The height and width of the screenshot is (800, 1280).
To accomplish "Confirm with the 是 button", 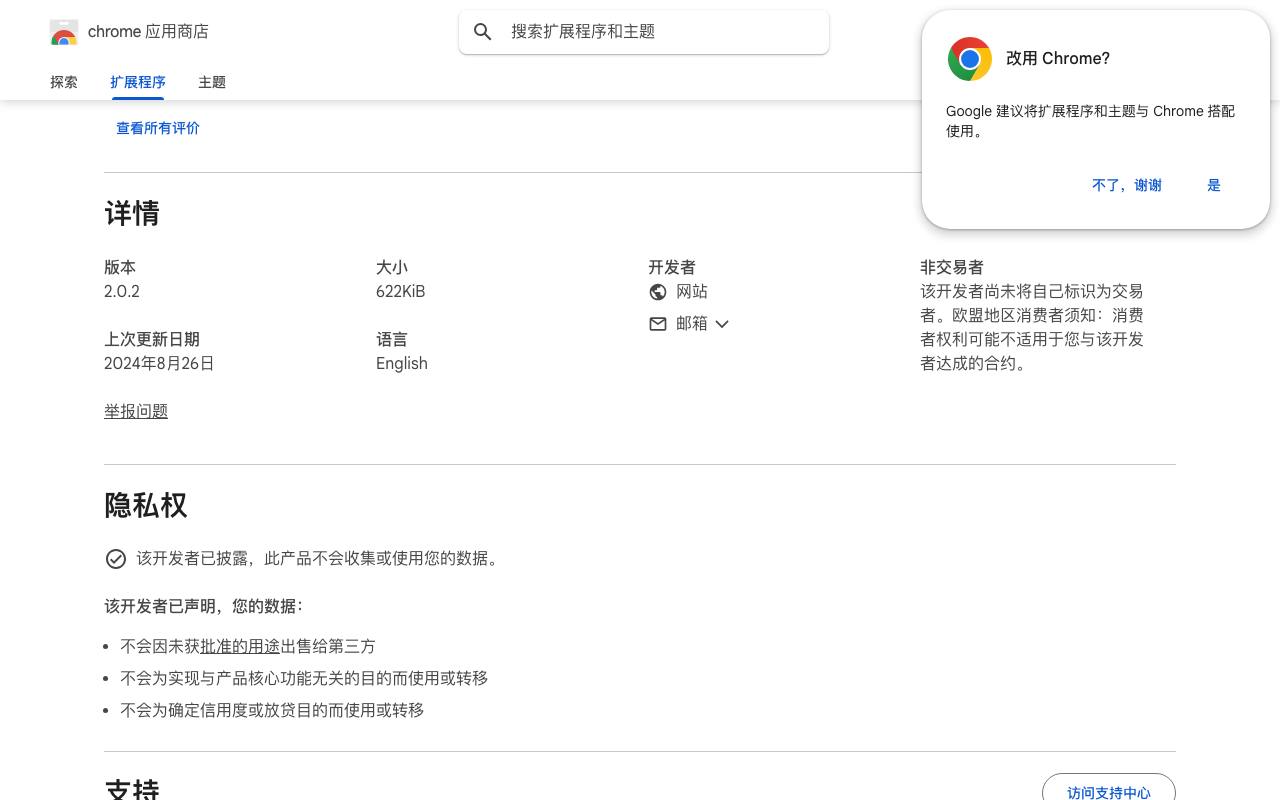I will 1214,185.
